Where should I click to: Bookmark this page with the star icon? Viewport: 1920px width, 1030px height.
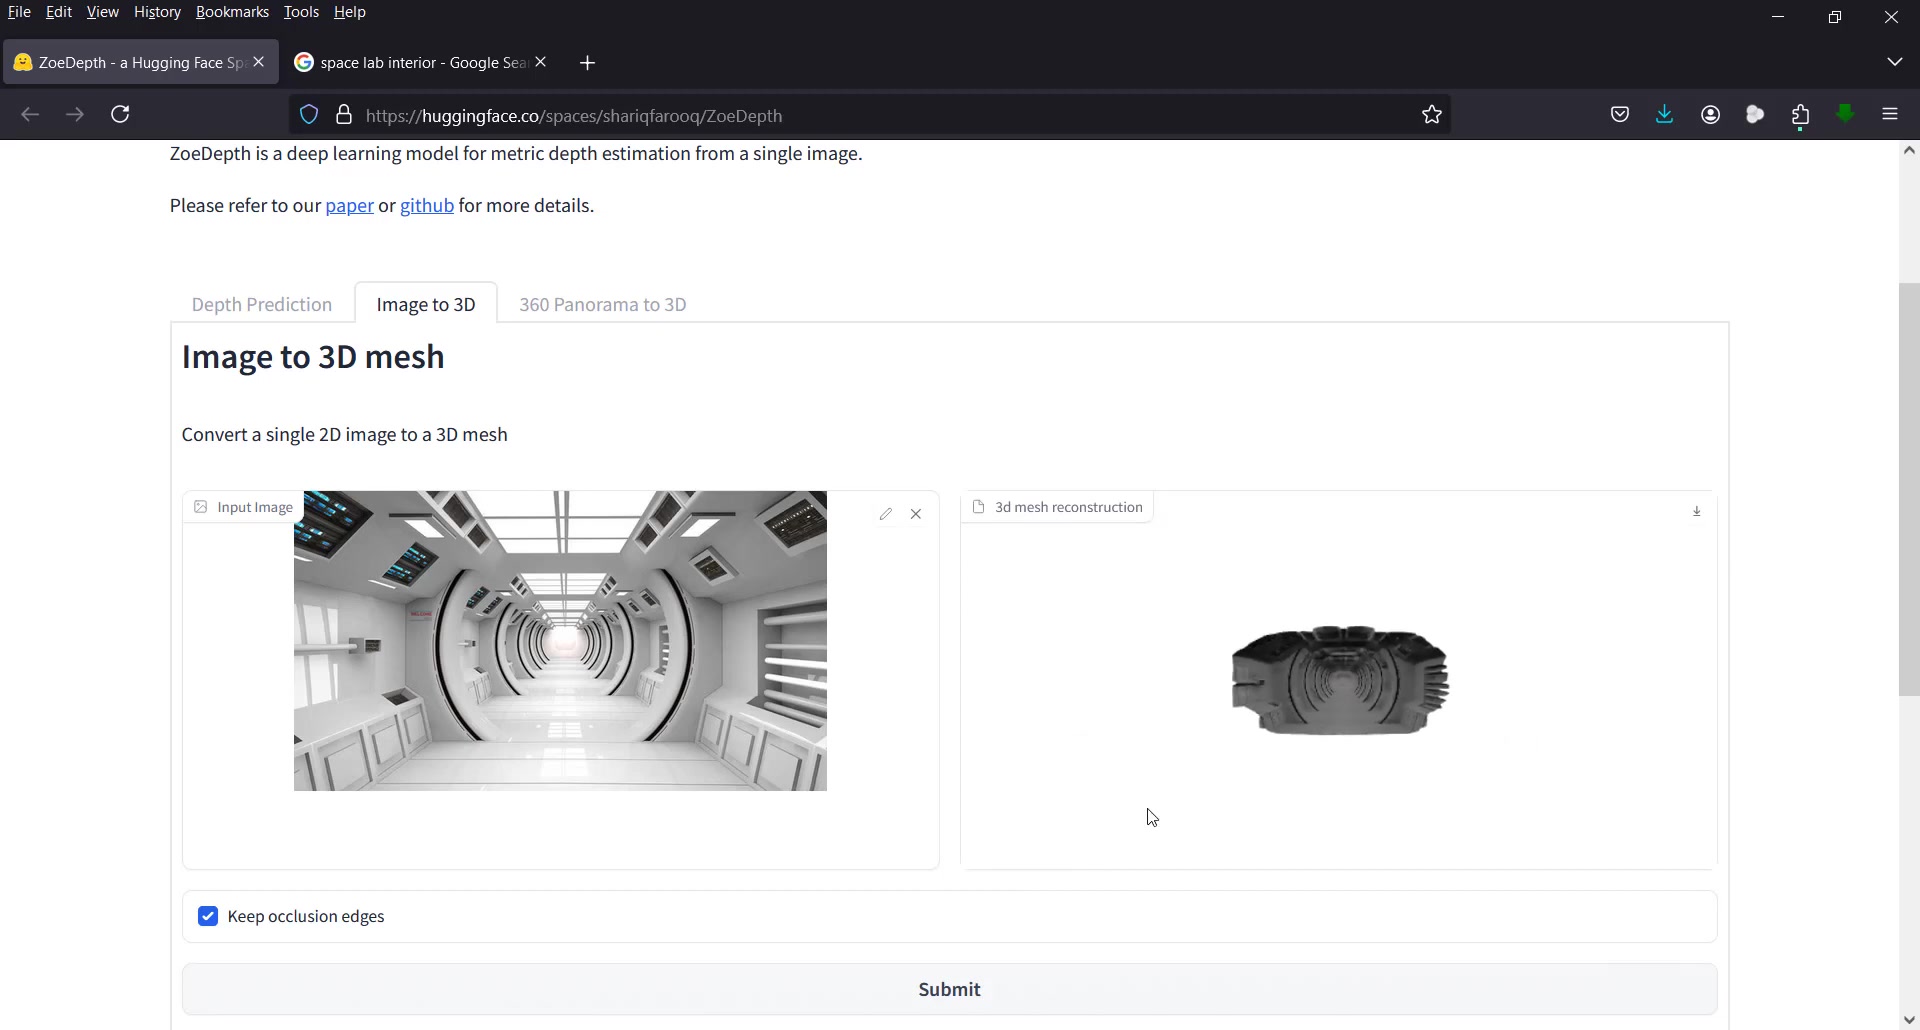(1432, 115)
